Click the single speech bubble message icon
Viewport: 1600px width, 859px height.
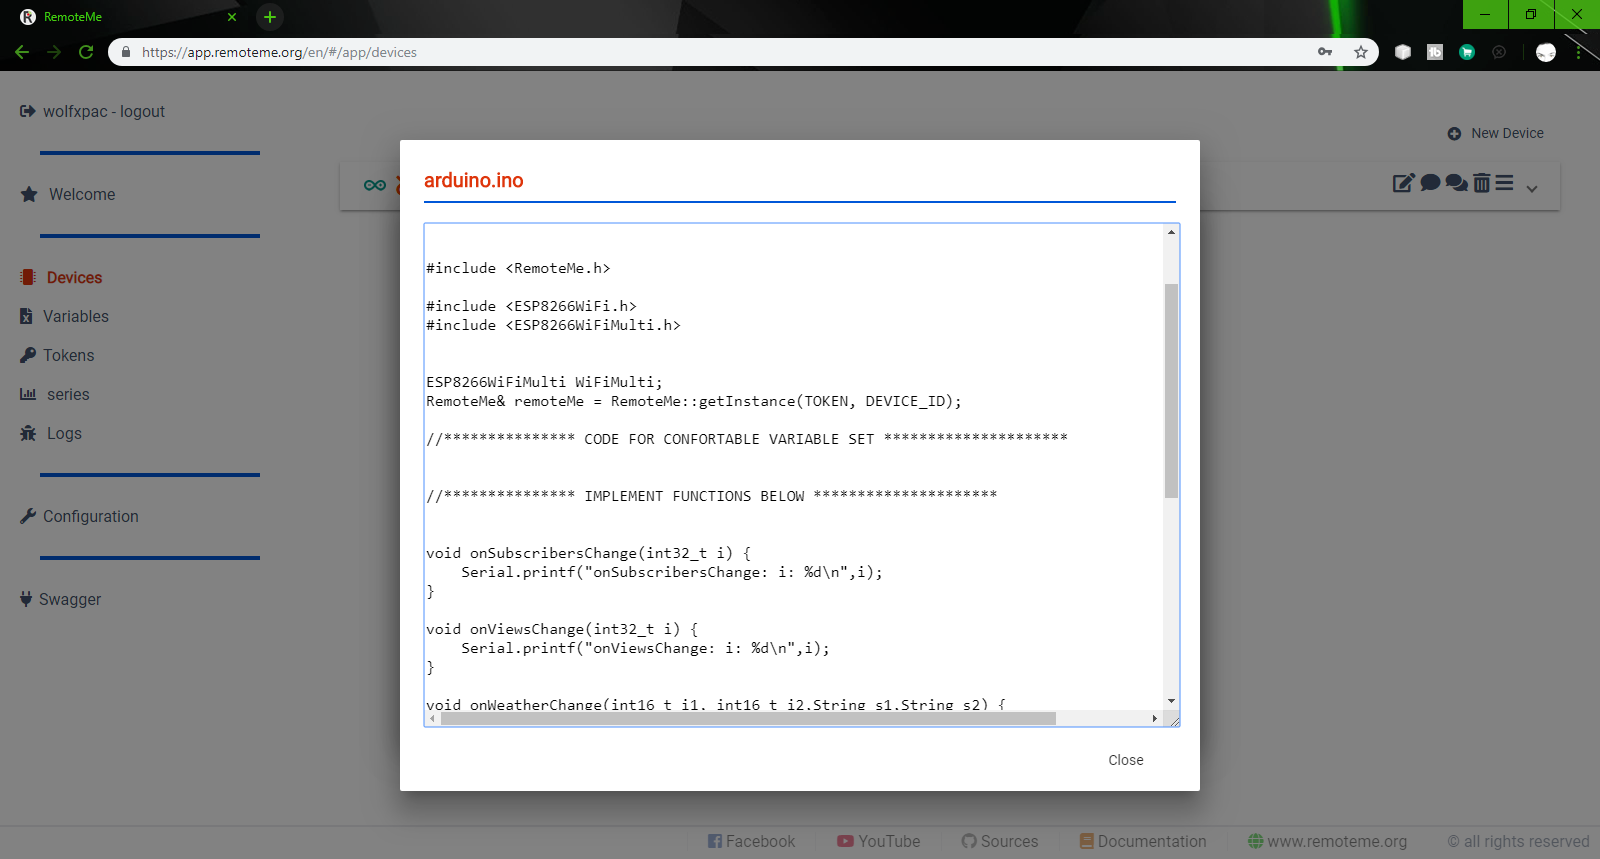tap(1430, 183)
